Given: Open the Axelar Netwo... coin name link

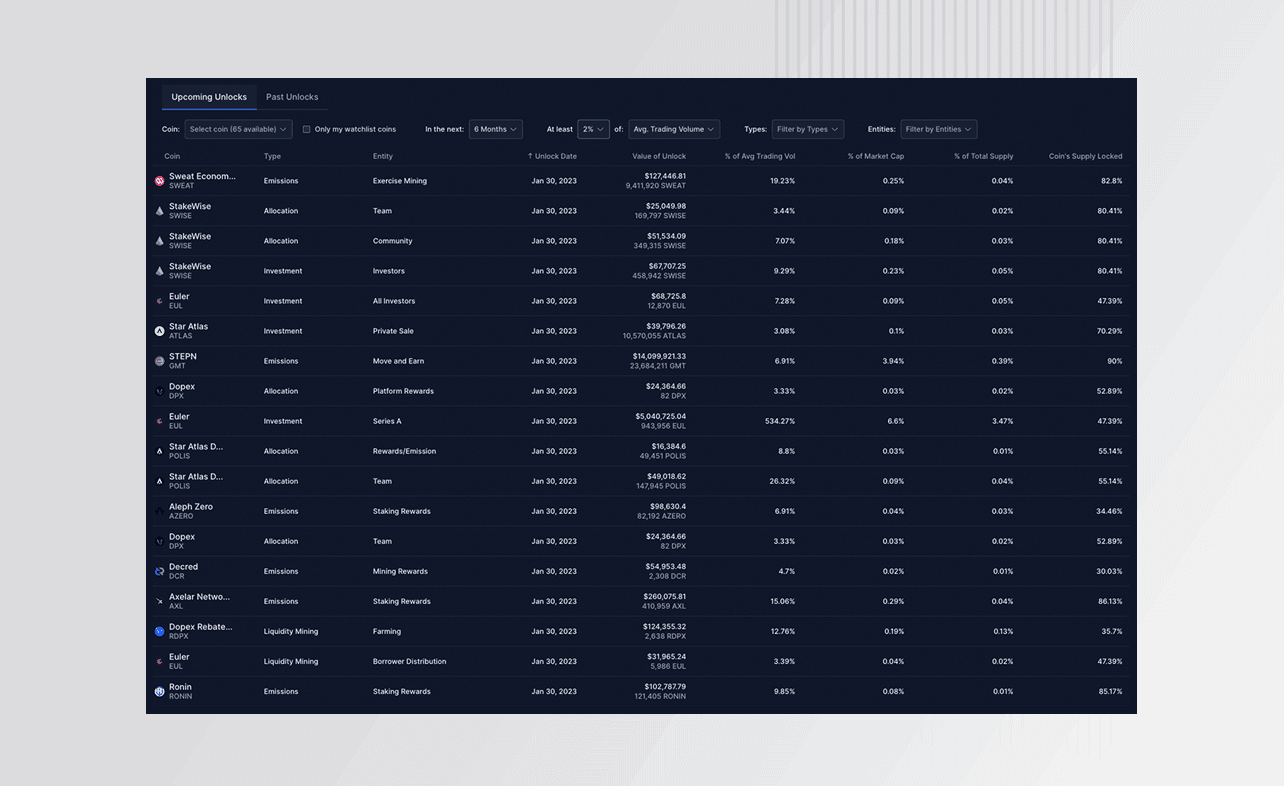Looking at the screenshot, I should (199, 596).
